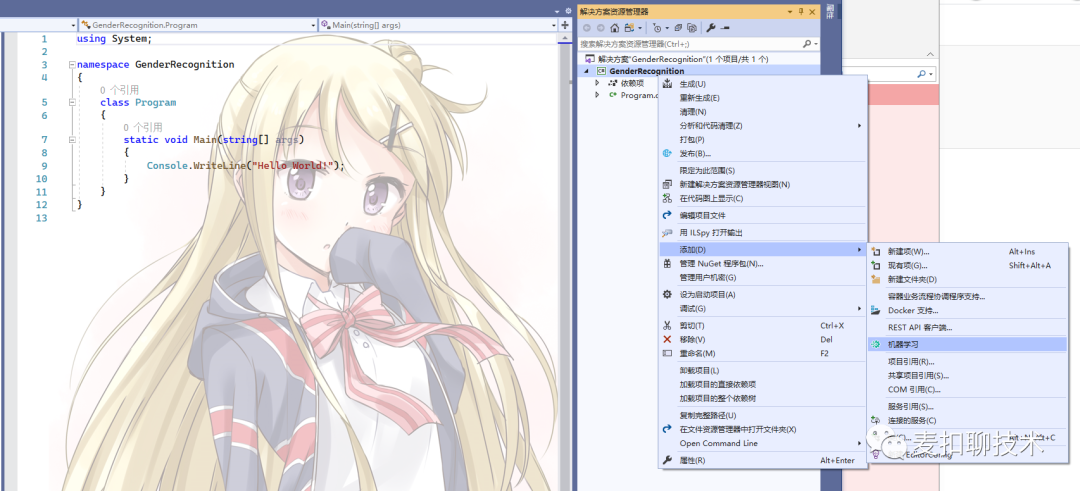Choose 共享项目引用(S)...

[968, 375]
